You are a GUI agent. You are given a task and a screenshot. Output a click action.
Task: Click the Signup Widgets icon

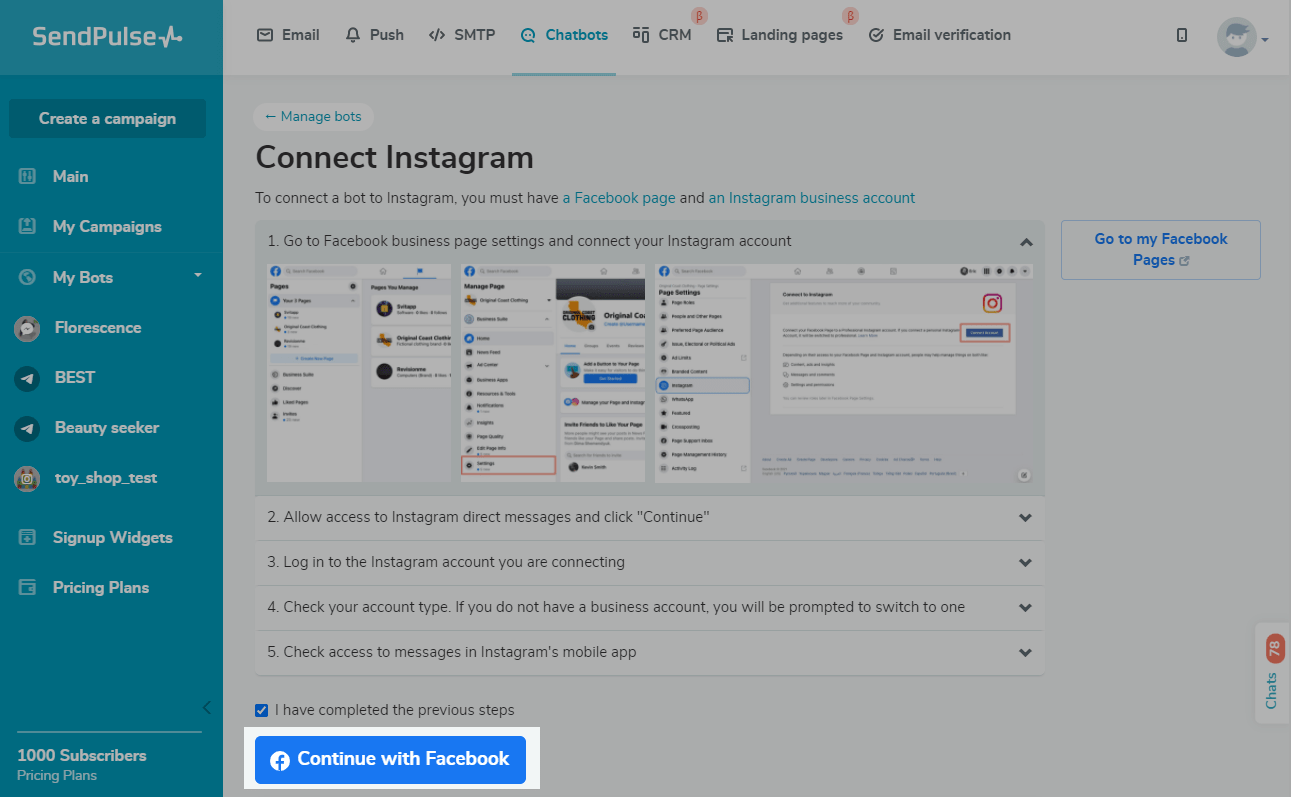click(x=28, y=537)
